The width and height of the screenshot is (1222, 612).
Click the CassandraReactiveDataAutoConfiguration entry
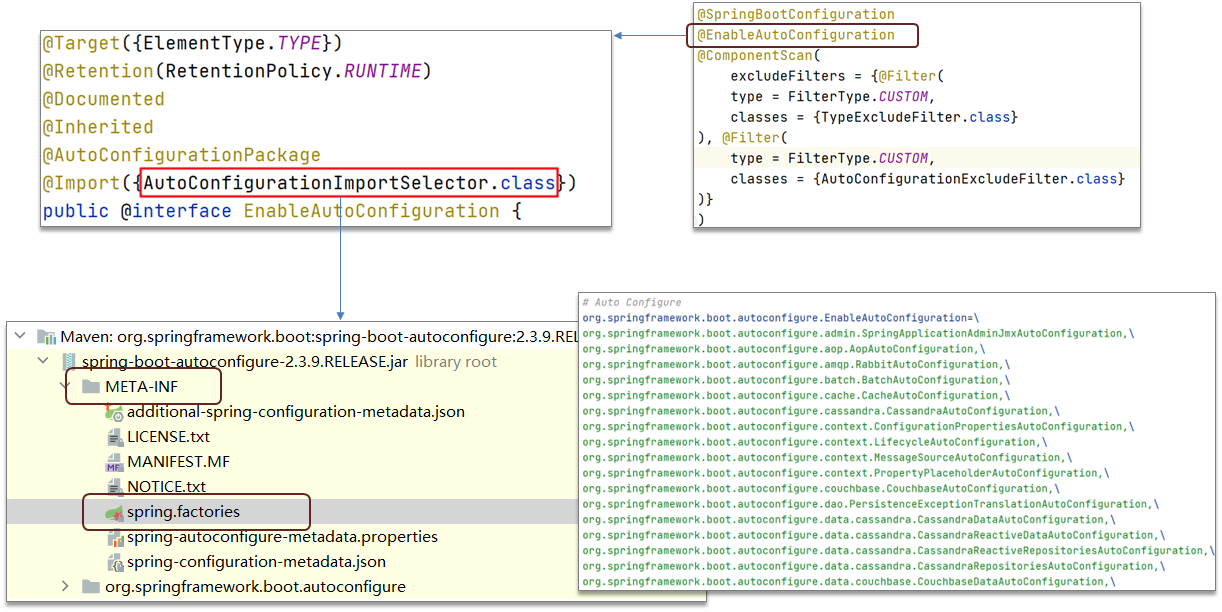click(x=874, y=535)
